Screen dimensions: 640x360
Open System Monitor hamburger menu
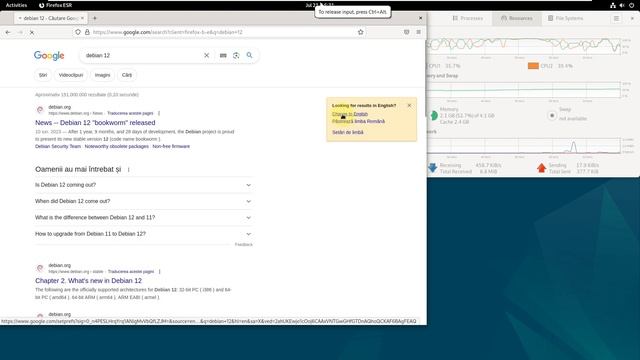click(616, 18)
